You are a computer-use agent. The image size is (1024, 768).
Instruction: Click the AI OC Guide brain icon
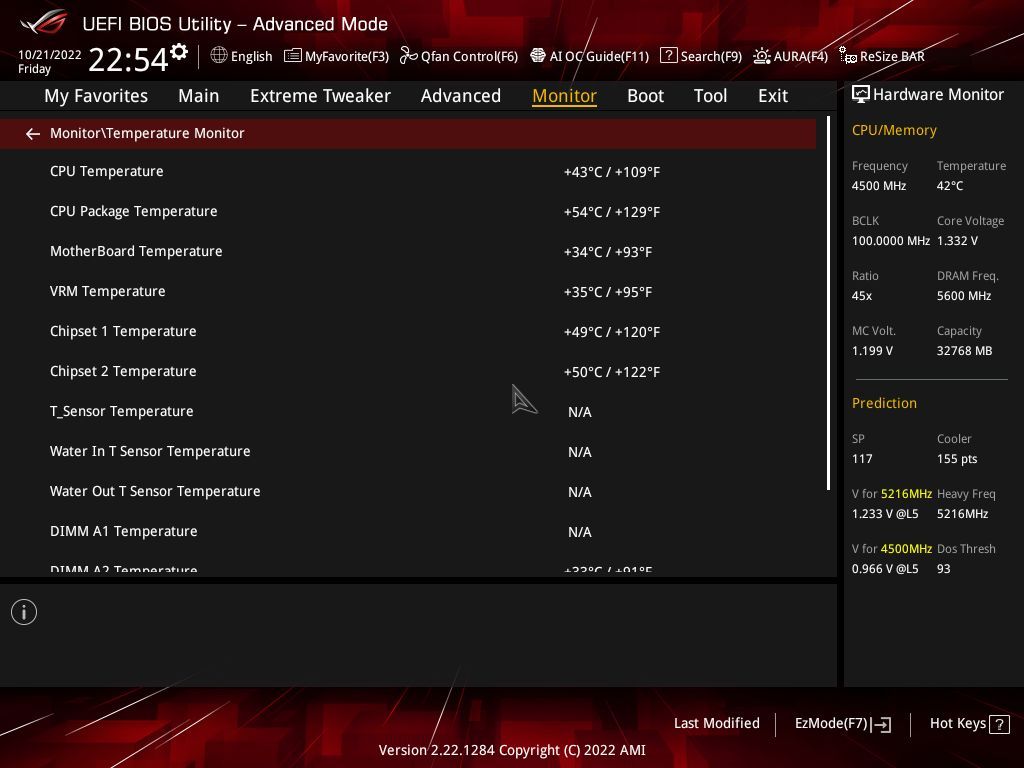coord(537,56)
